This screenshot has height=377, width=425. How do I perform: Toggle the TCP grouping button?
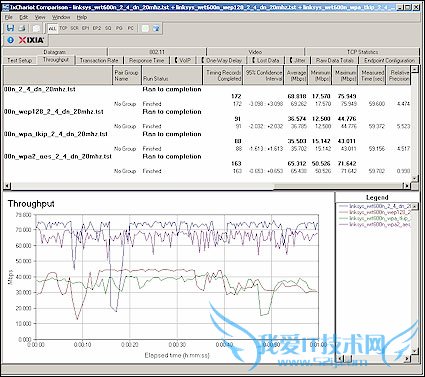pyautogui.click(x=63, y=28)
